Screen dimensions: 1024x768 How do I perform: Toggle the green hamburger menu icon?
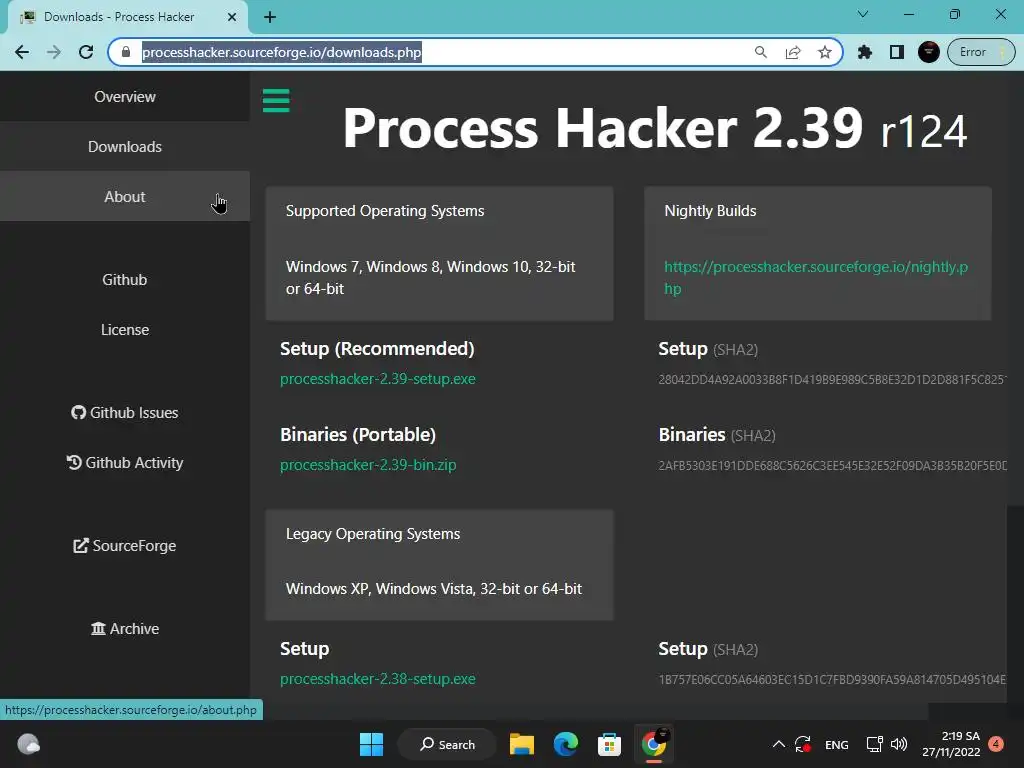(x=276, y=101)
